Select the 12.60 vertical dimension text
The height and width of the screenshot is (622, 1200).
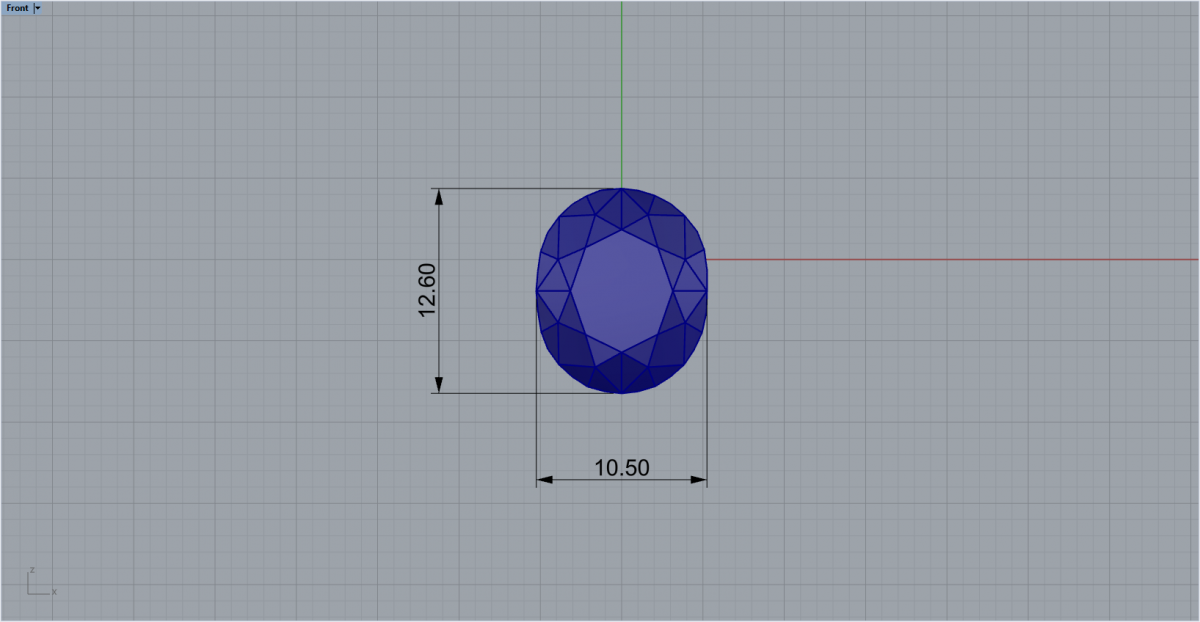427,290
